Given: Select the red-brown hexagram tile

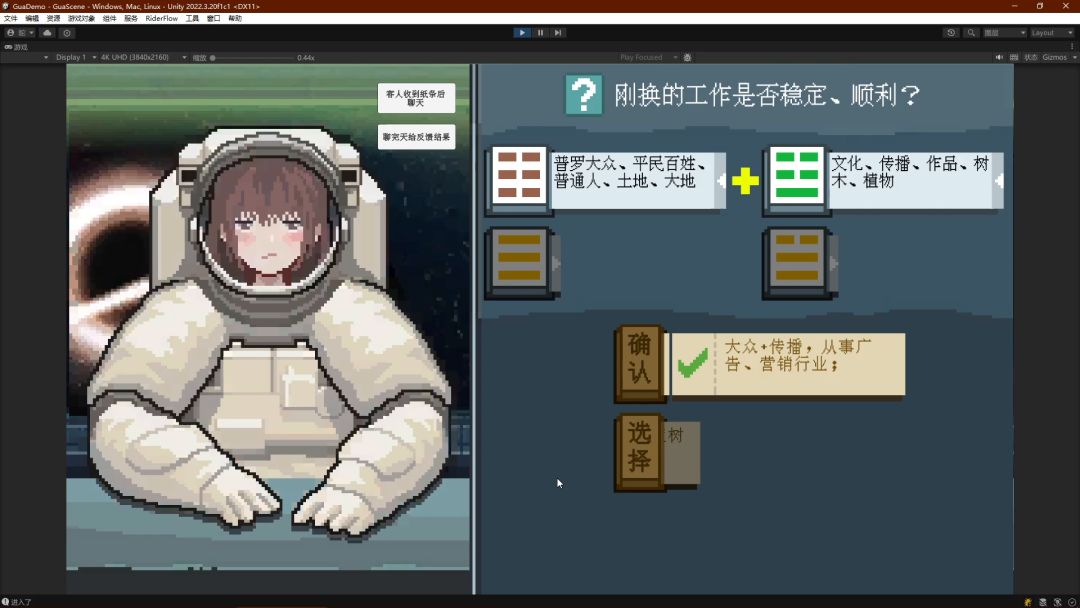Looking at the screenshot, I should point(519,176).
